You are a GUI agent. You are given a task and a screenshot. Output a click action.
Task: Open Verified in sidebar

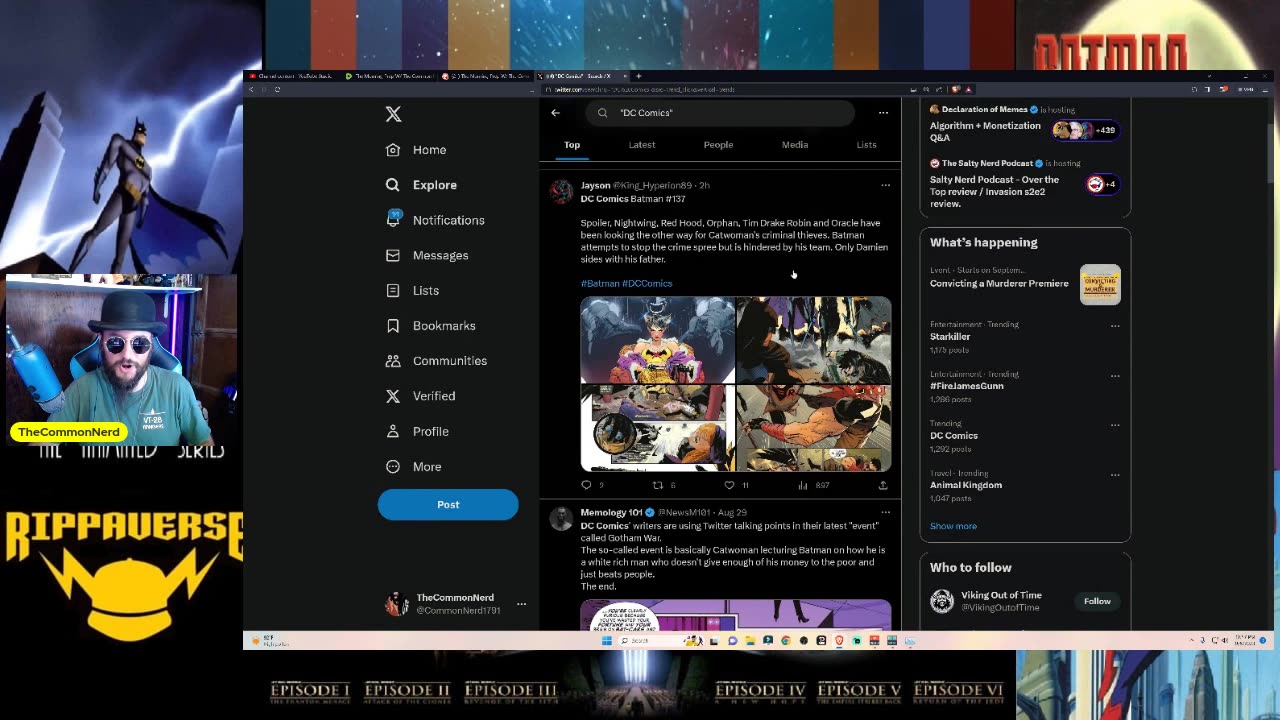tap(420, 396)
